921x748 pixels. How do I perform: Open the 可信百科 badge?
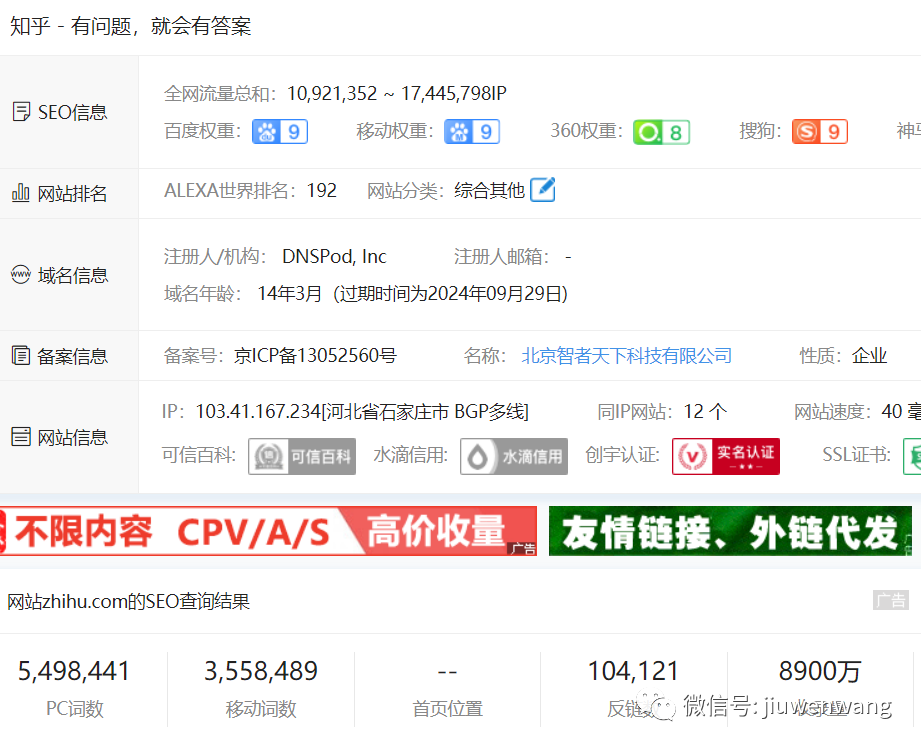[302, 456]
